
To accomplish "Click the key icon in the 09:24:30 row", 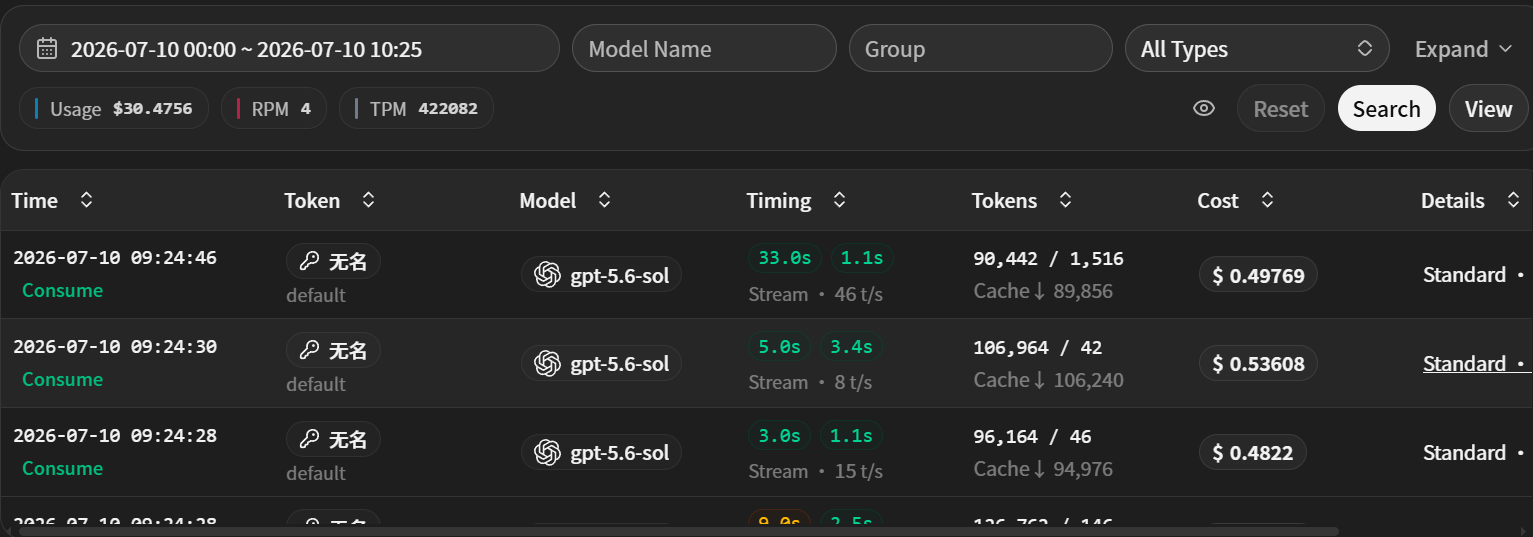I will point(309,350).
